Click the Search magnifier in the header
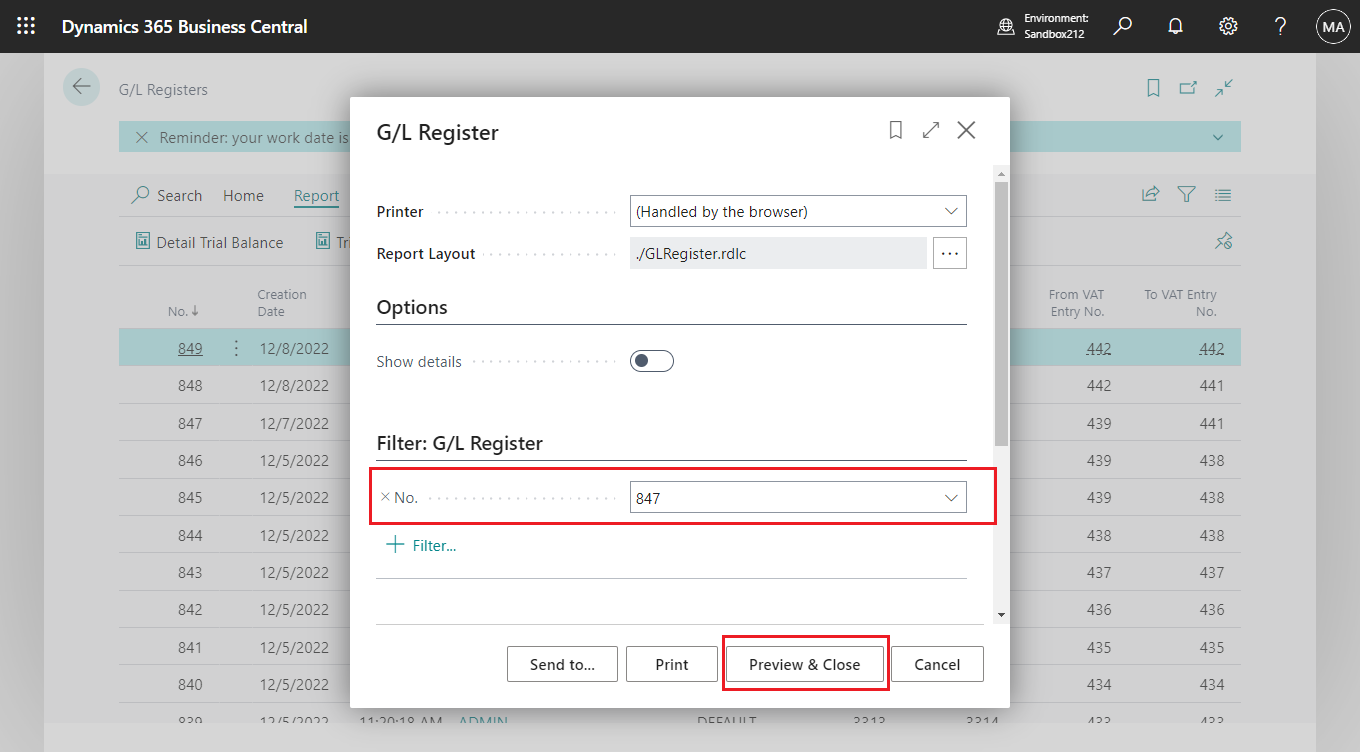The height and width of the screenshot is (752, 1360). 1122,26
